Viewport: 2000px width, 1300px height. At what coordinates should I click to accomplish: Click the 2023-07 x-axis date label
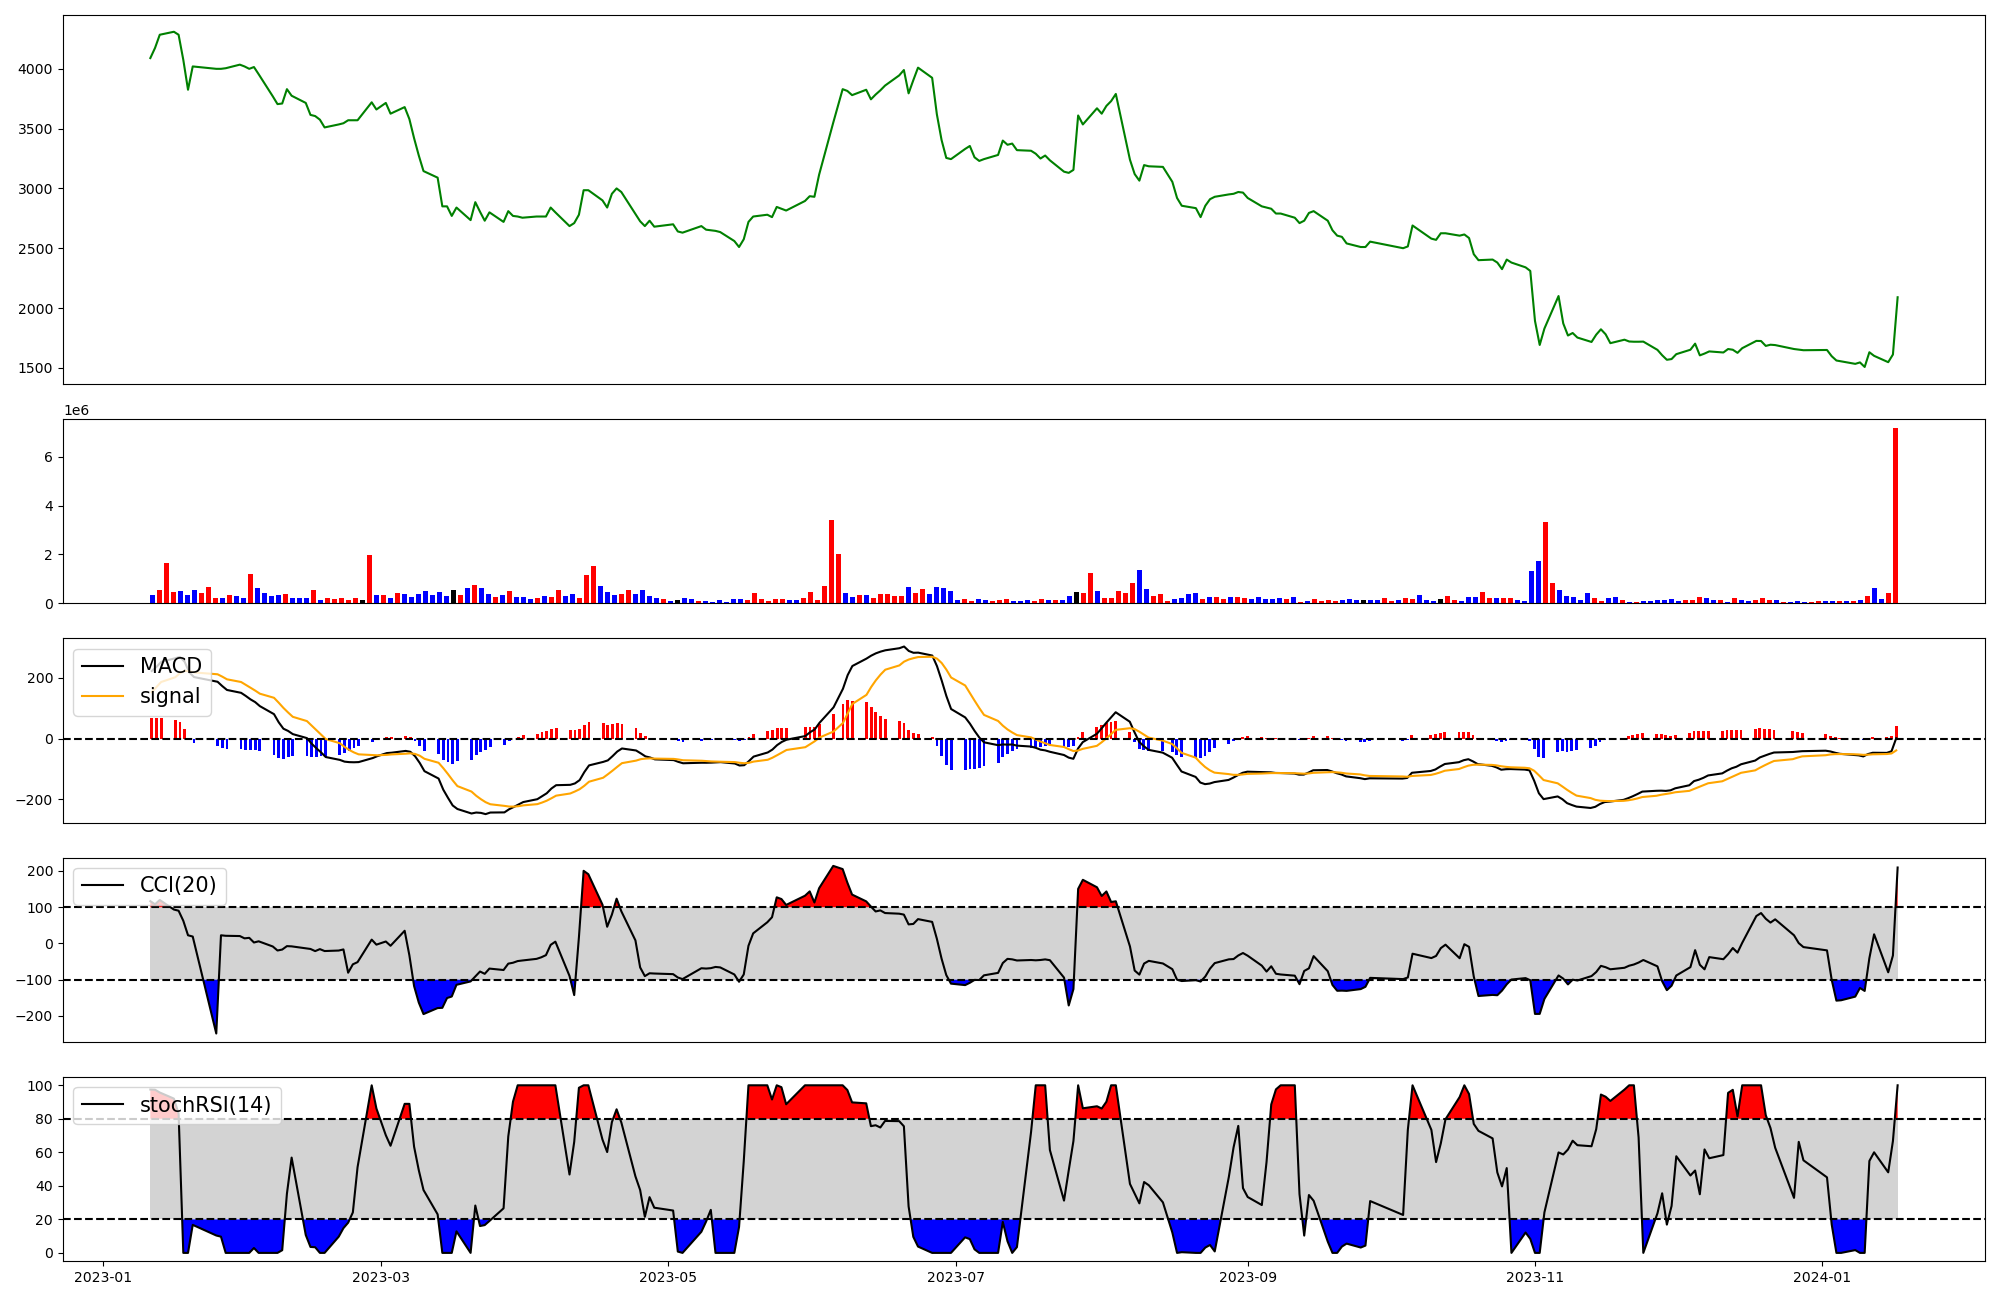click(x=956, y=1277)
